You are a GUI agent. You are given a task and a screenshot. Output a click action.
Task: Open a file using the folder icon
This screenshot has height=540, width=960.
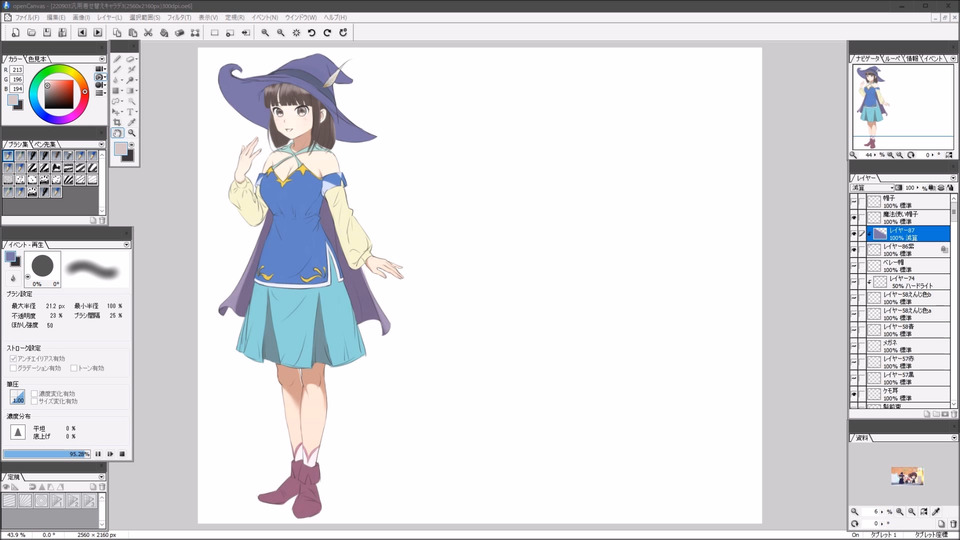click(31, 32)
